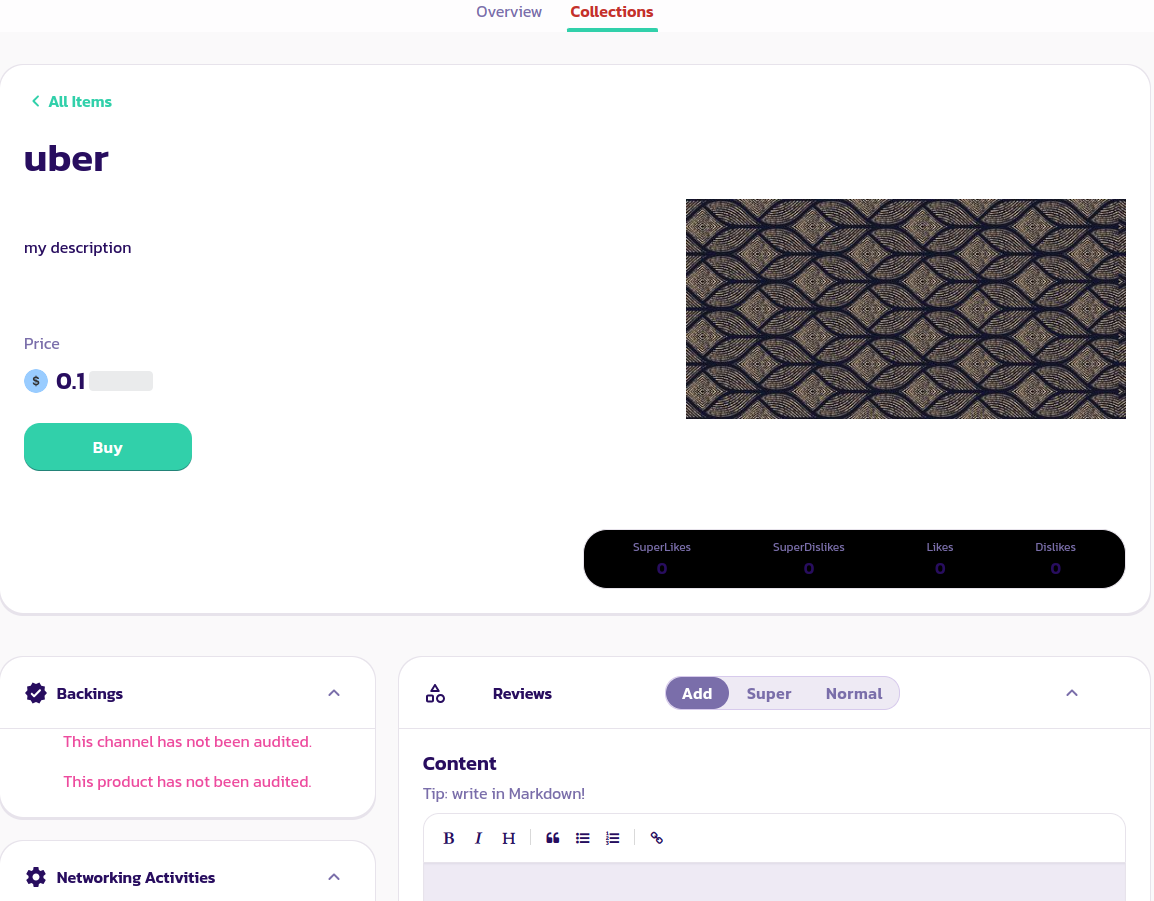
Task: Click the Backings verified badge icon
Action: pyautogui.click(x=36, y=693)
